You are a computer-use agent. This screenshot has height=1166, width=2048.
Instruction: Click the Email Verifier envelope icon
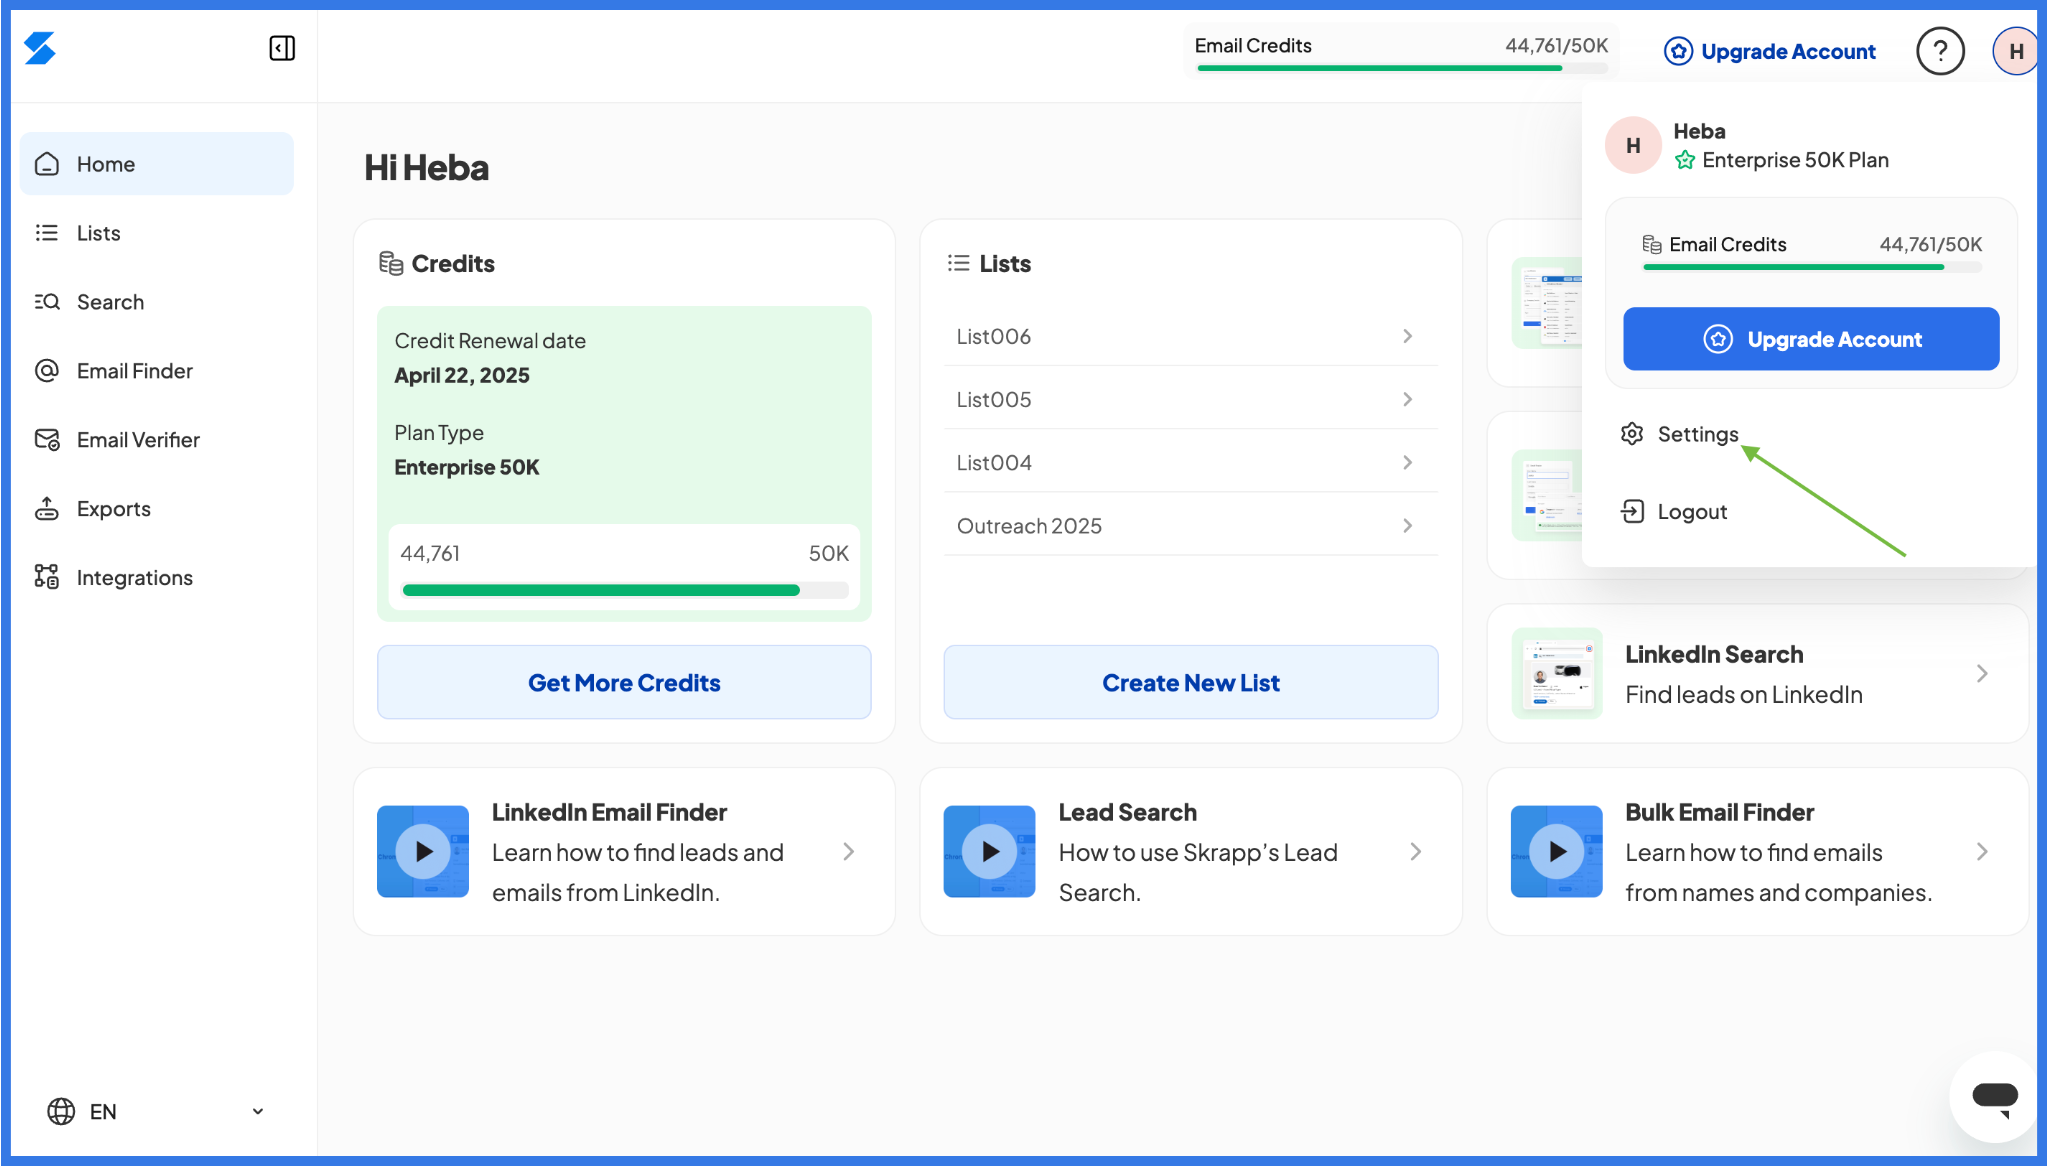[47, 440]
